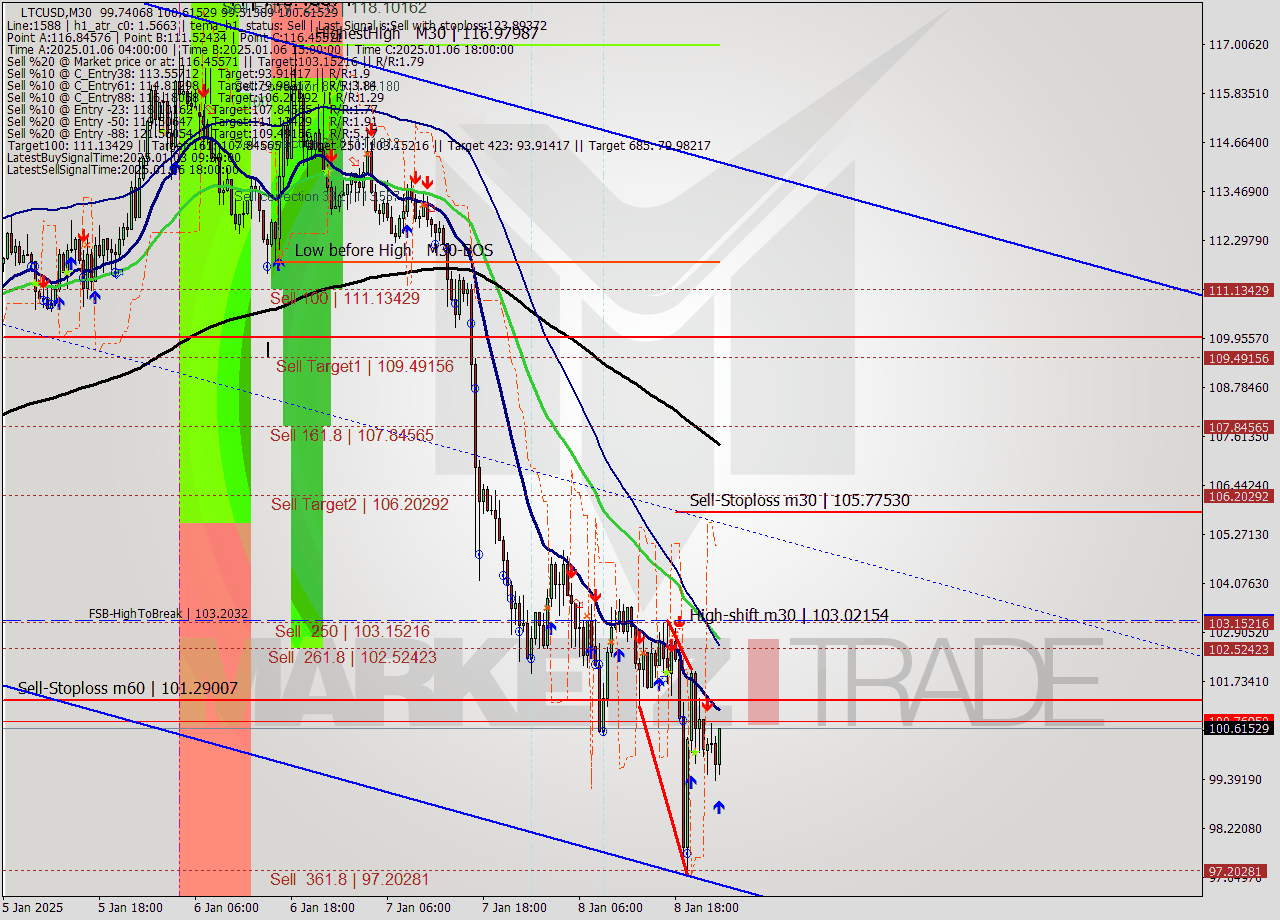Select the 'High-shift m30 | 103.02154' label

789,615
